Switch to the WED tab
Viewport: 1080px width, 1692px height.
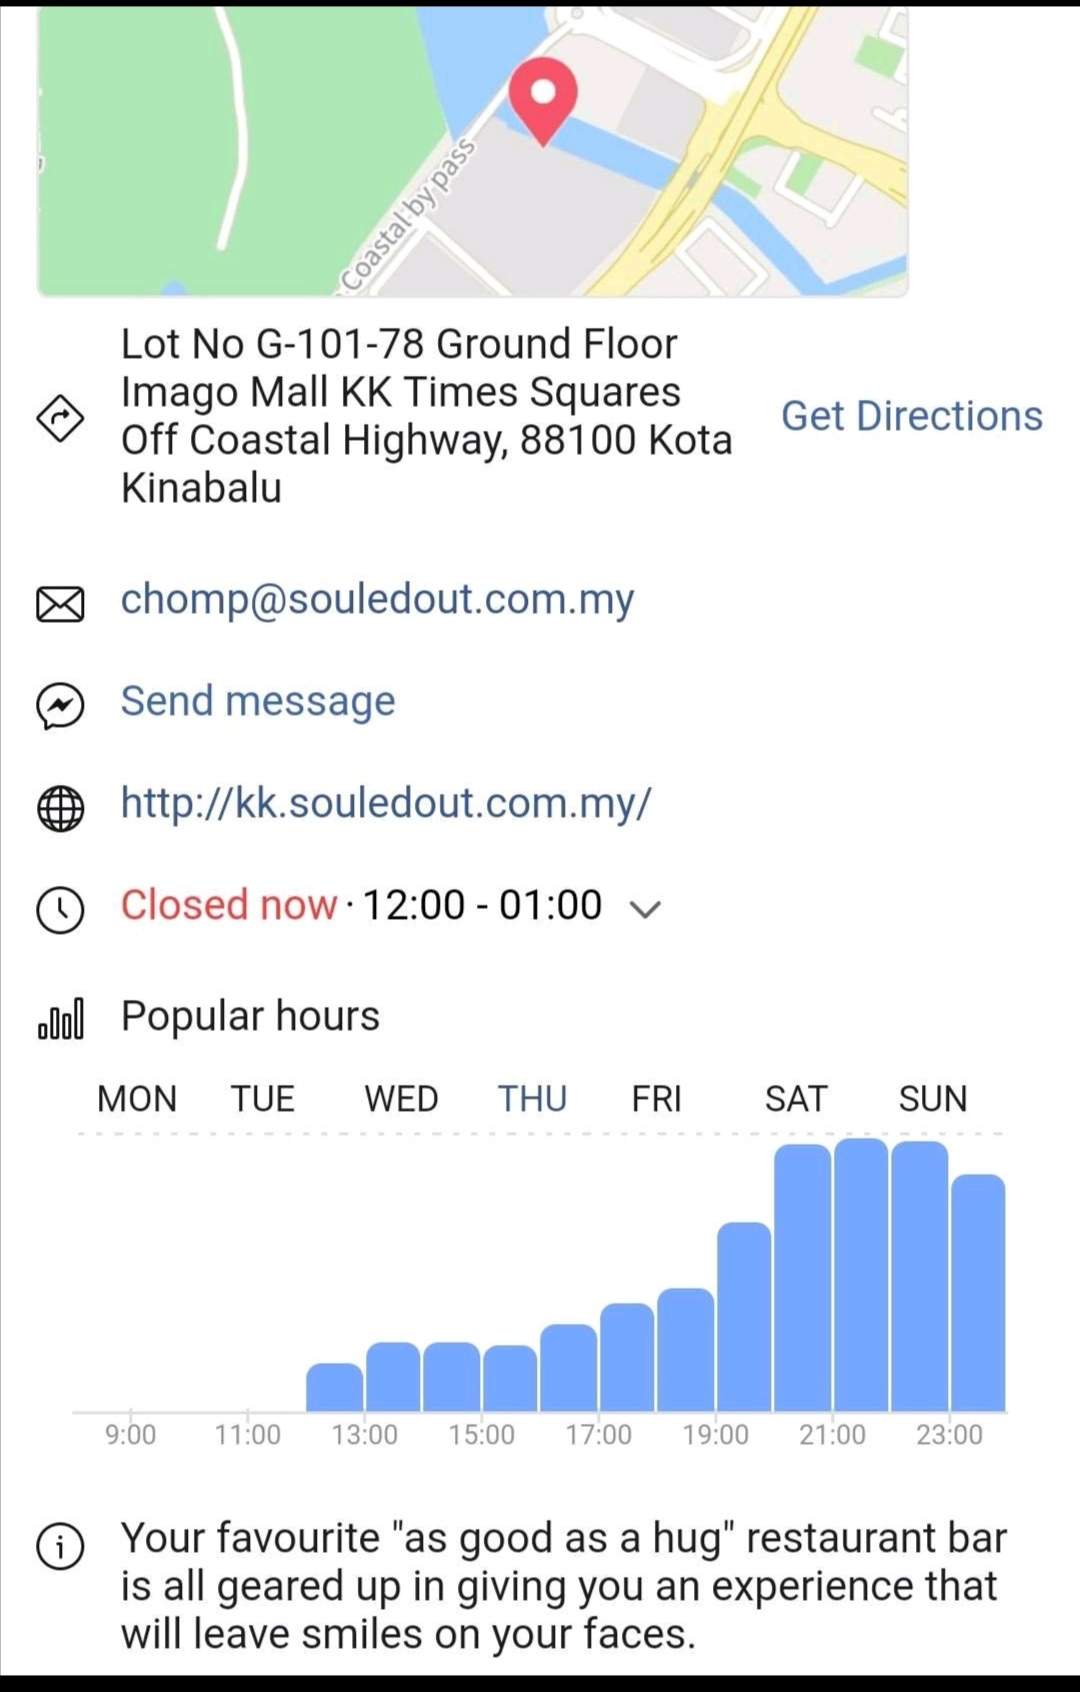coord(401,1099)
